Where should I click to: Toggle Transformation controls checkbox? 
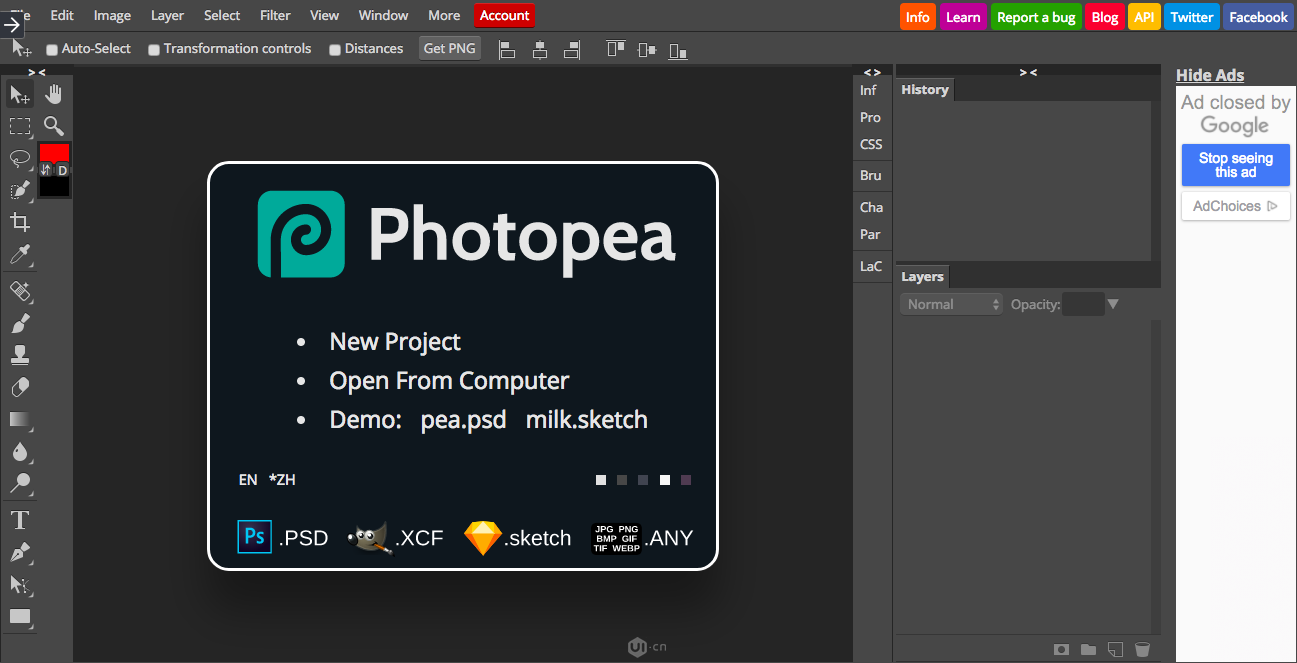coord(154,50)
